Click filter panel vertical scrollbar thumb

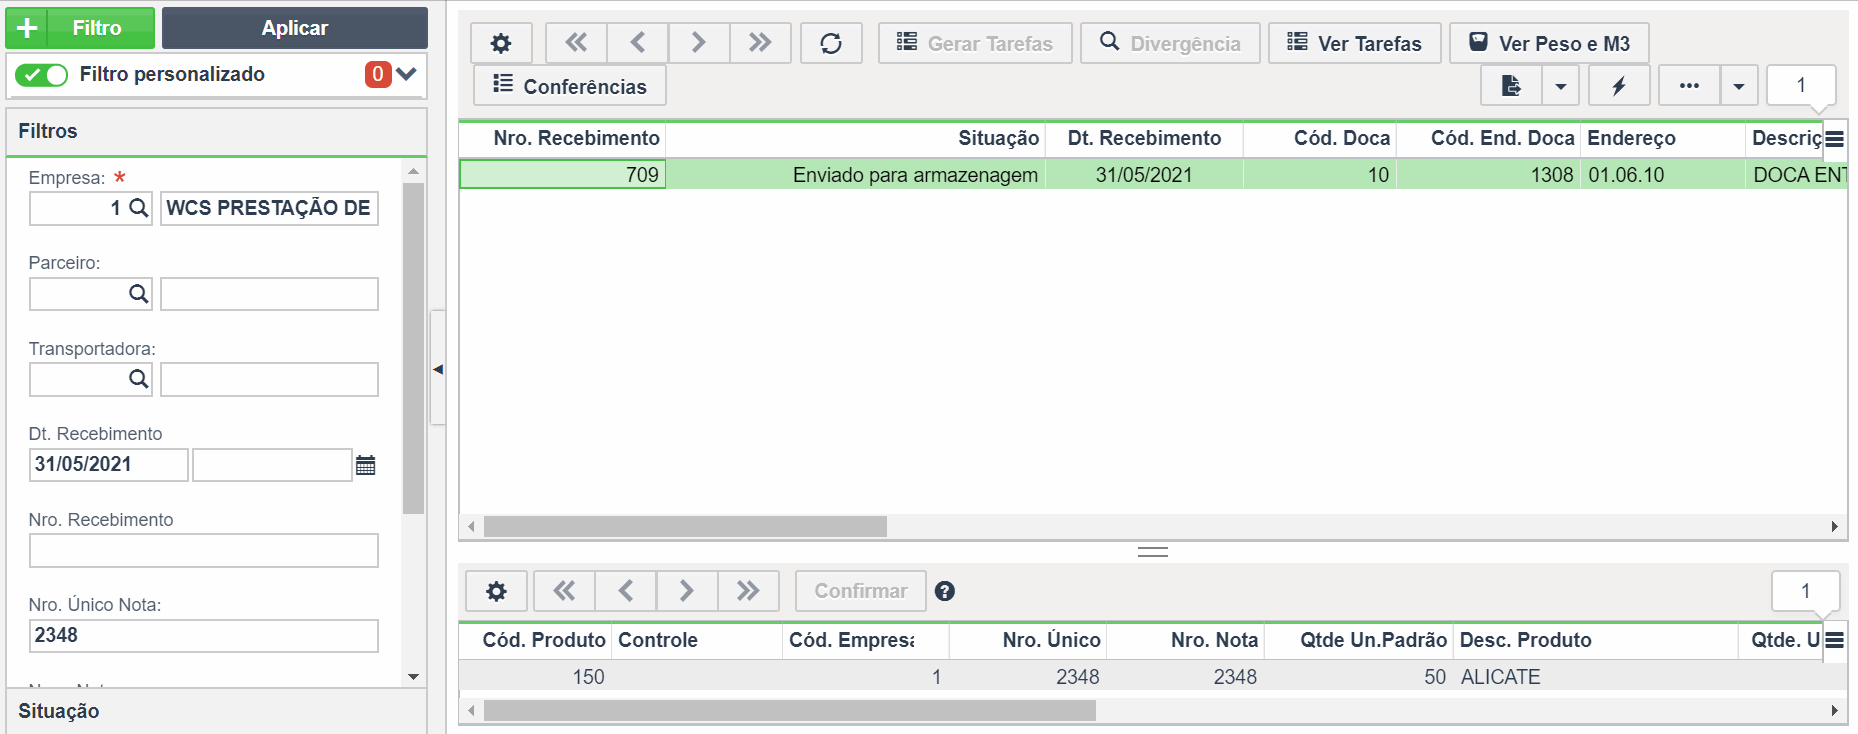413,348
